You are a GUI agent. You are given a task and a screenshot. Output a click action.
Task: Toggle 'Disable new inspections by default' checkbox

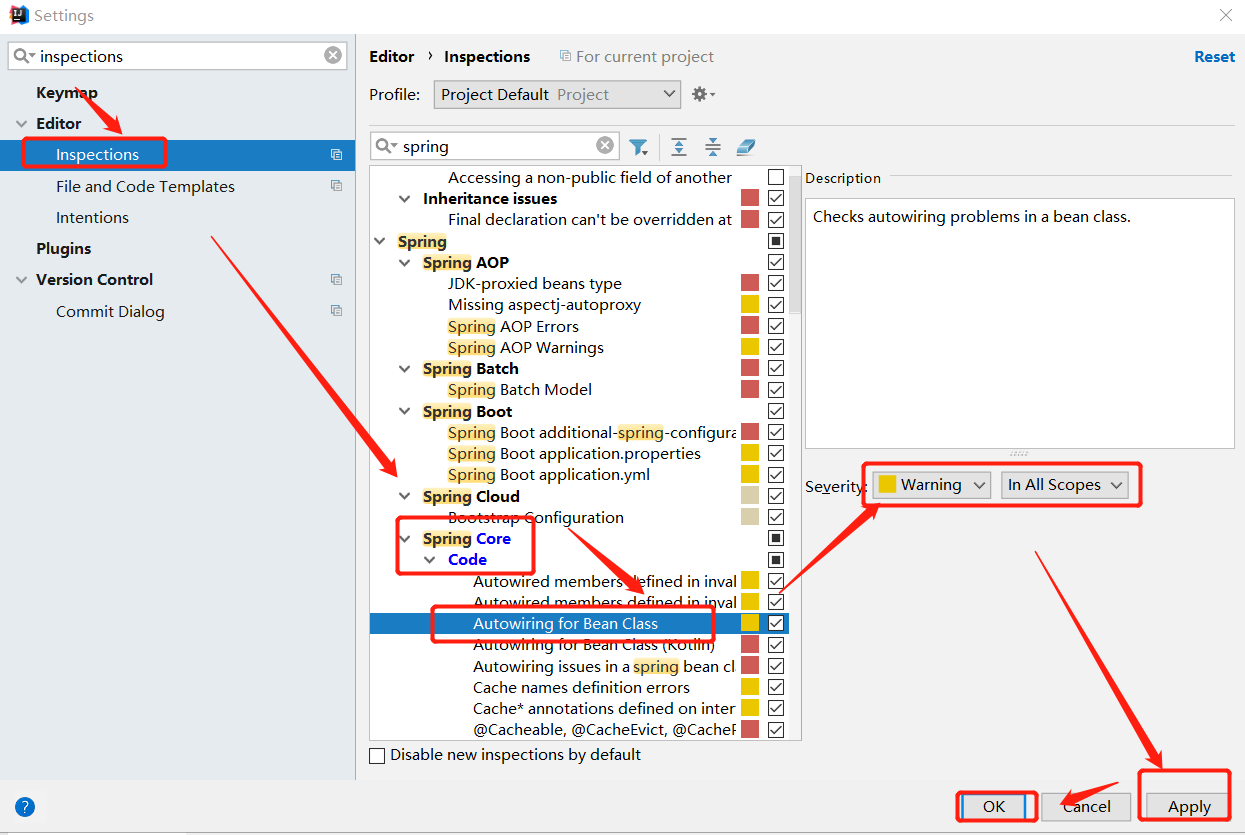(377, 756)
